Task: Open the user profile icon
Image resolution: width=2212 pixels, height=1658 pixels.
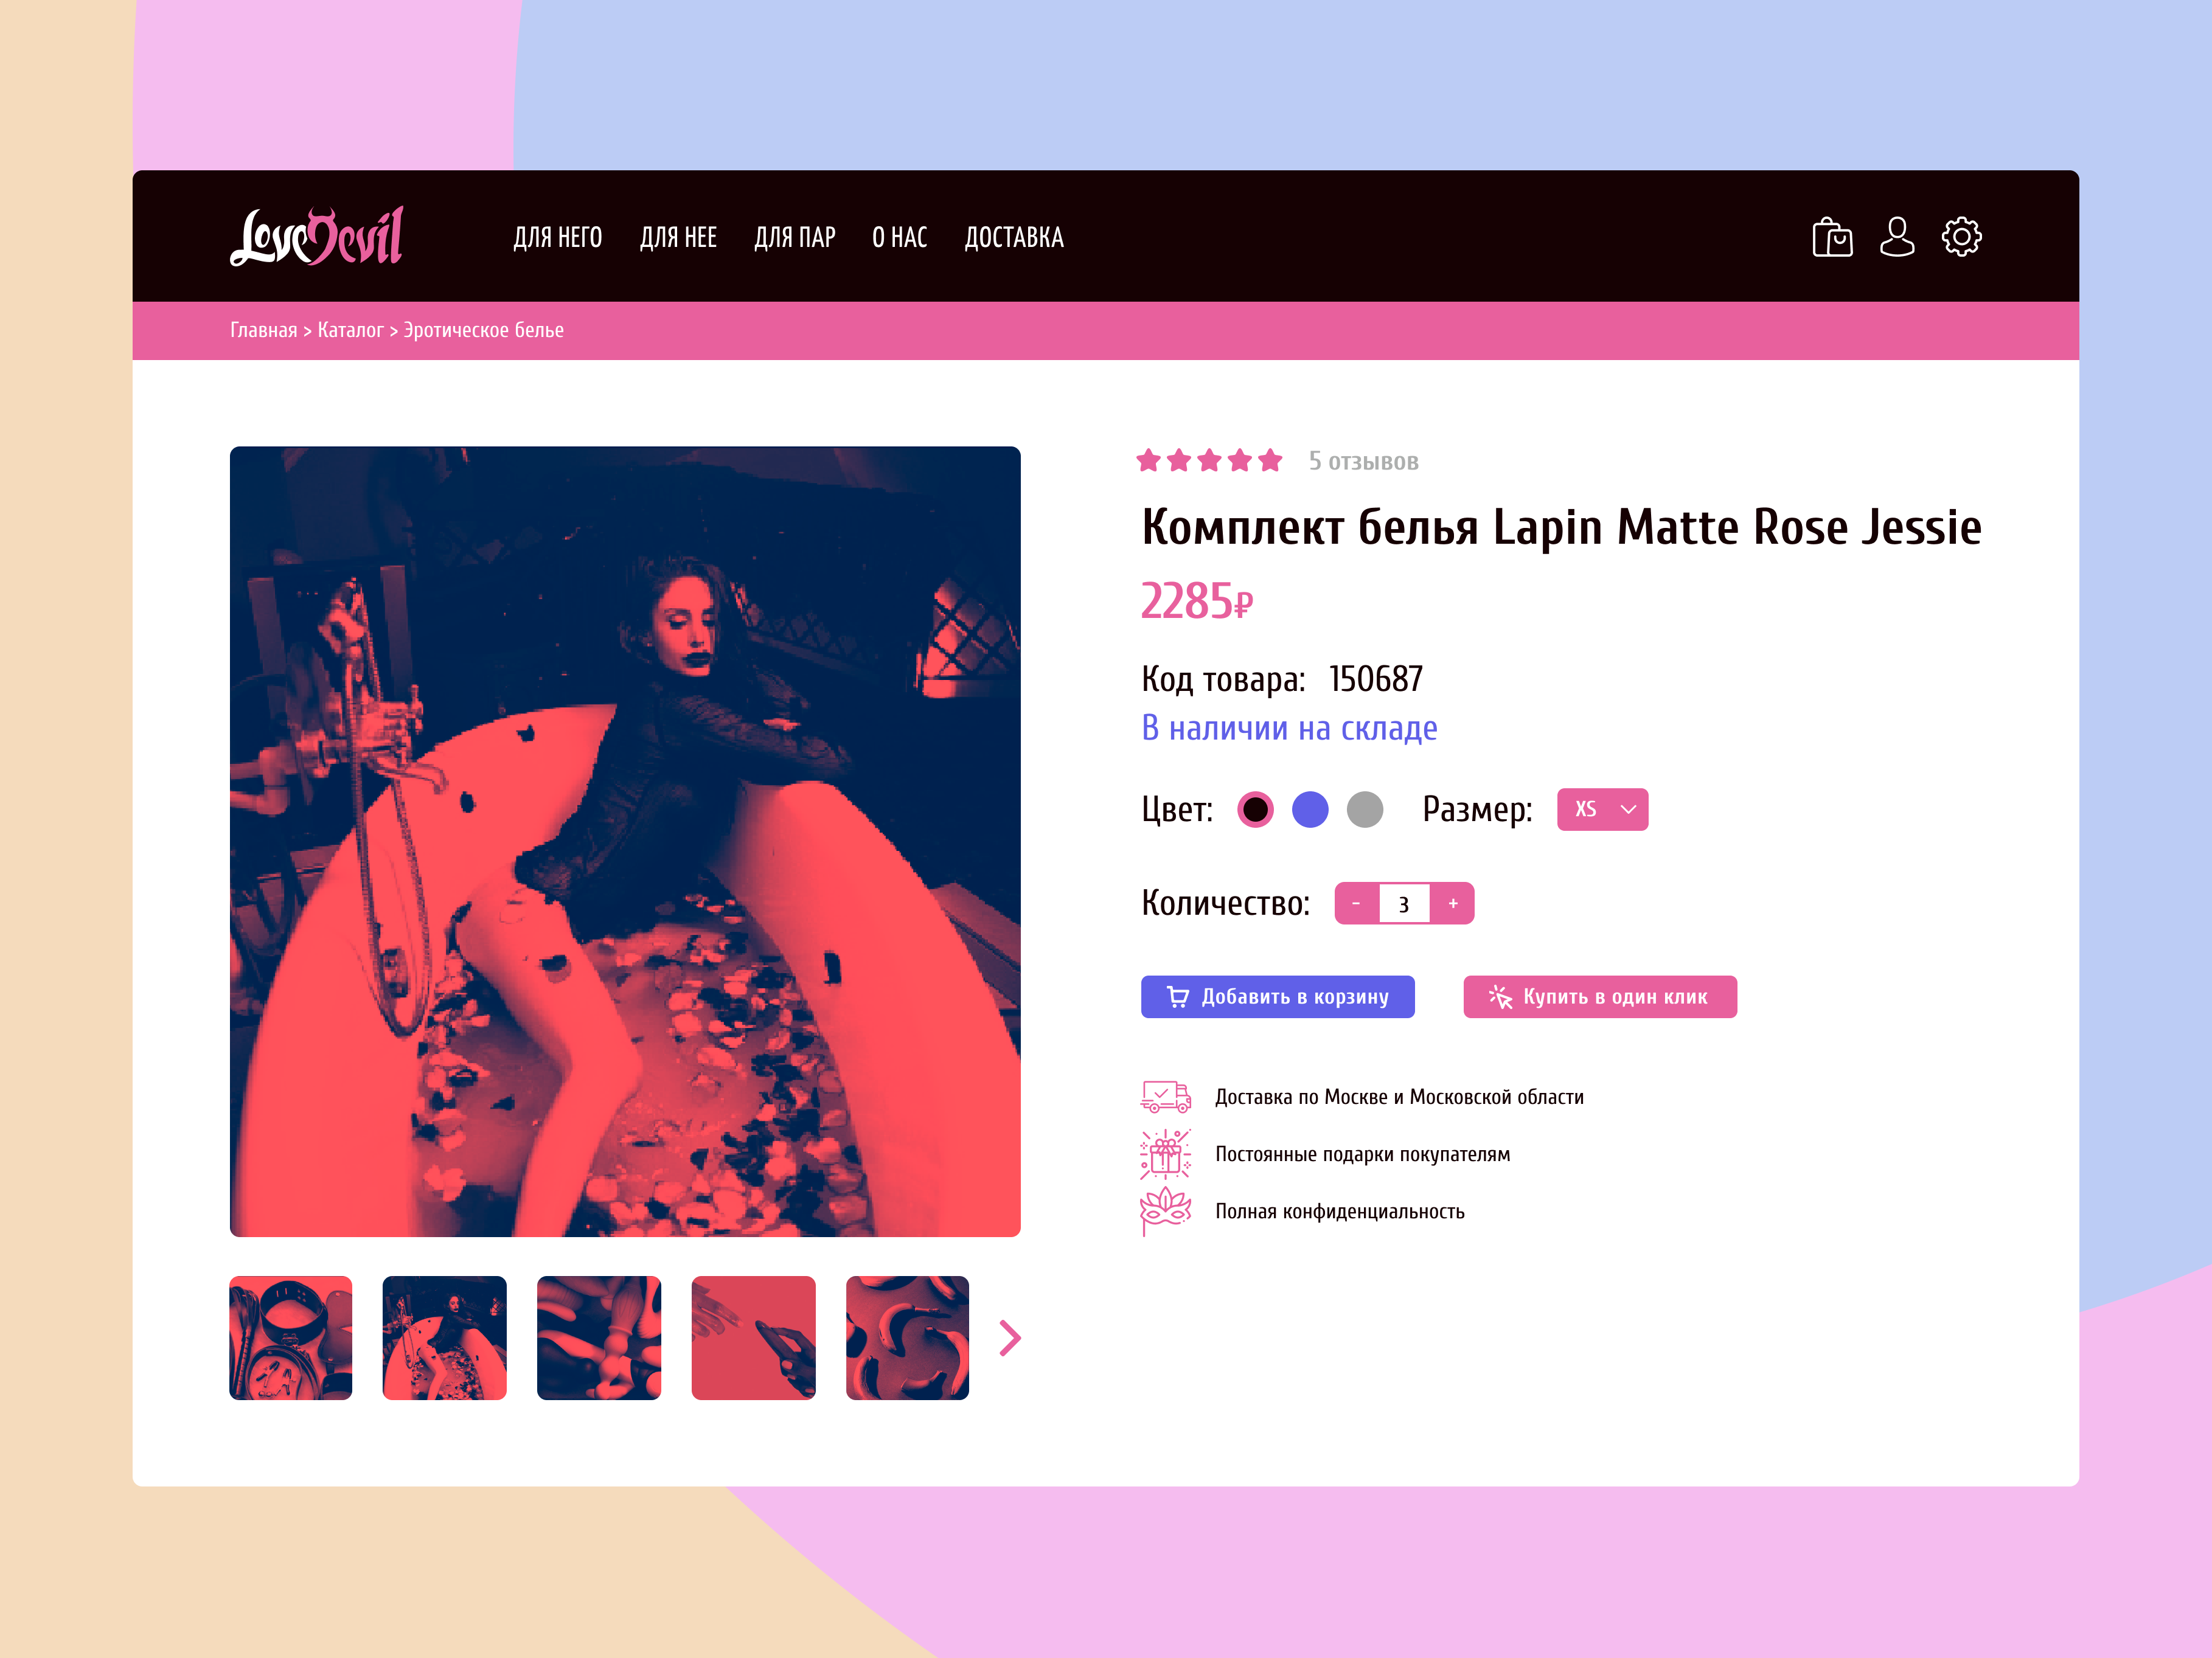Action: click(x=1897, y=237)
